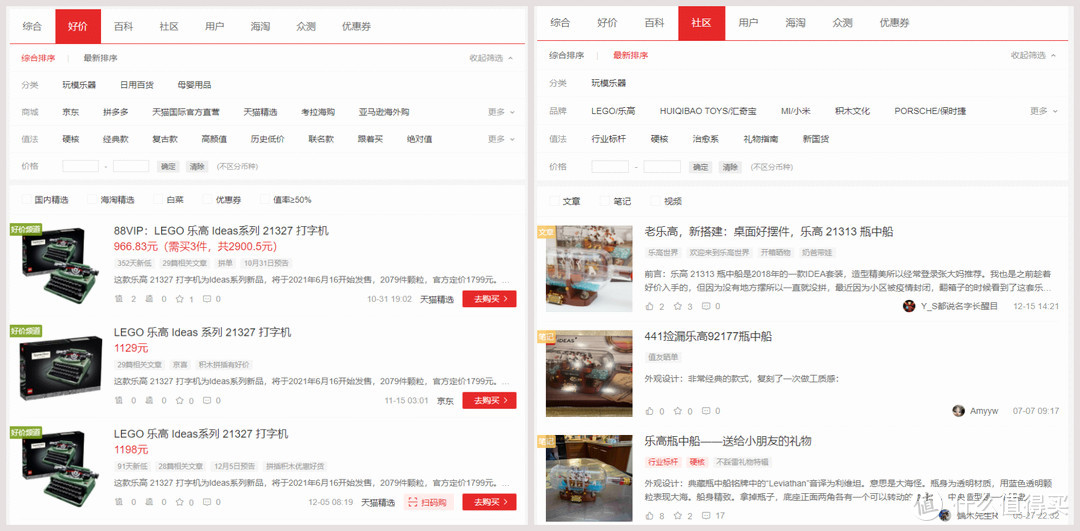Open comment icon on the 441捡漏乐高92177瓶中船 note
This screenshot has width=1080, height=531.
pyautogui.click(x=706, y=410)
